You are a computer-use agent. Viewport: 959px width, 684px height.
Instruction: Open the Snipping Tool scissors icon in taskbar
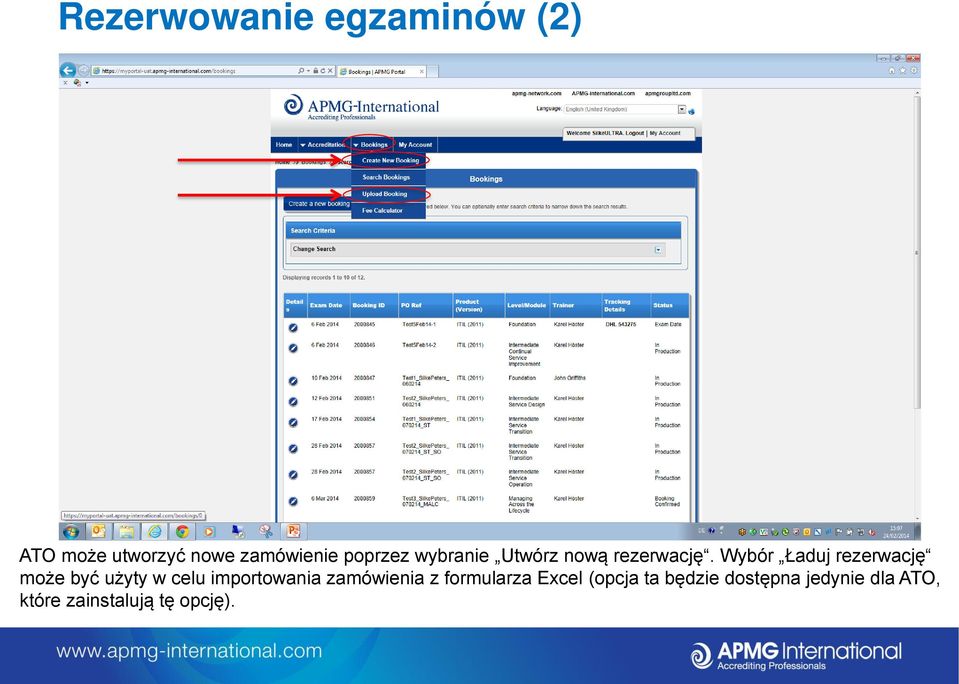click(x=265, y=531)
